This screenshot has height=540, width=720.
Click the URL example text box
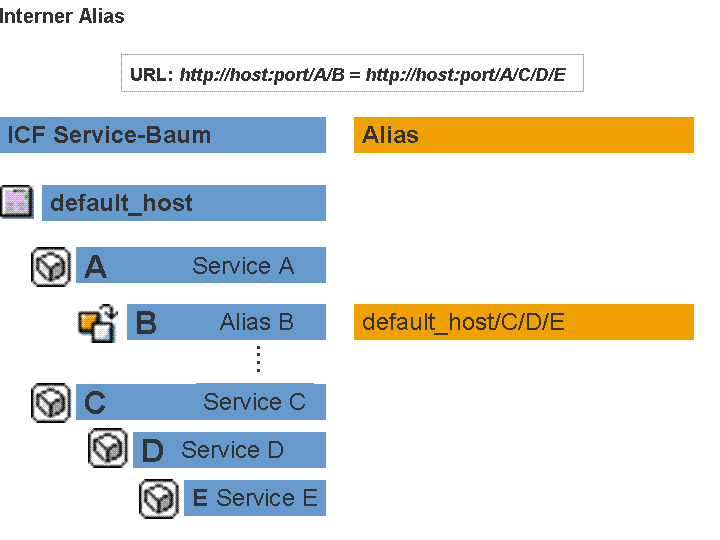click(x=352, y=73)
